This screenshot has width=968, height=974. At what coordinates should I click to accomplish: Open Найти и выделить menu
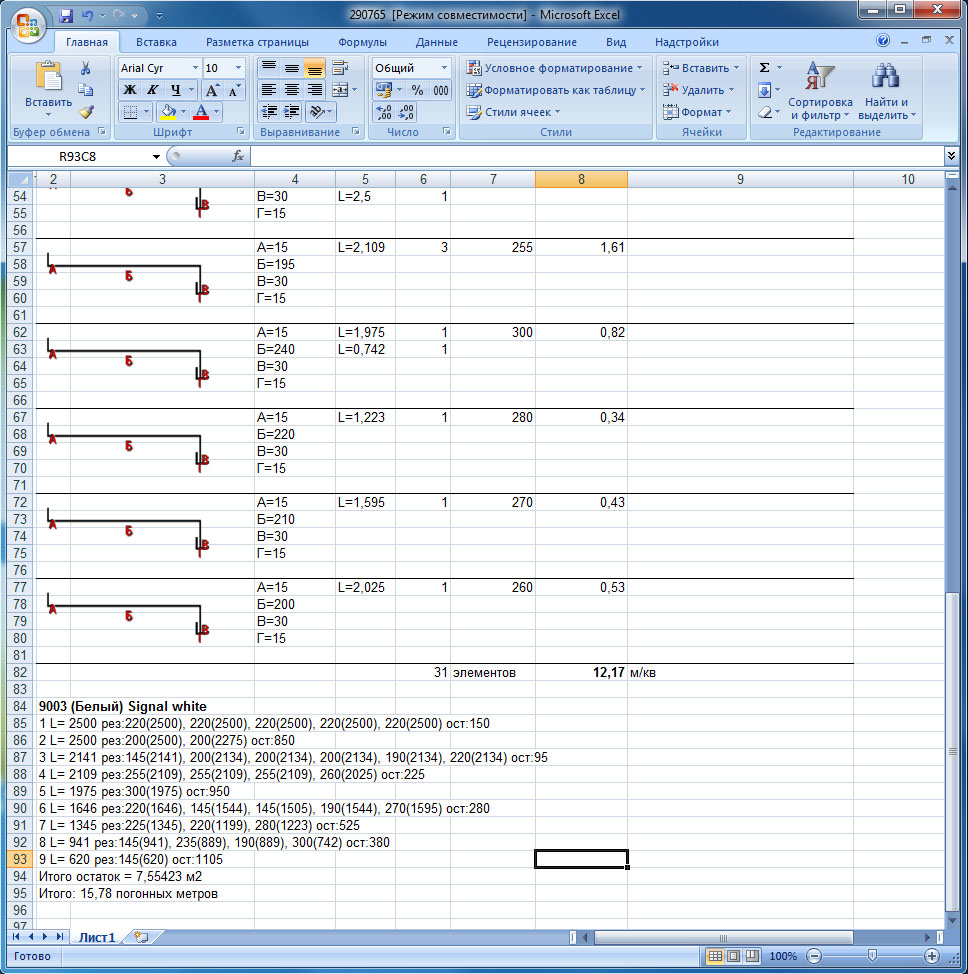887,91
